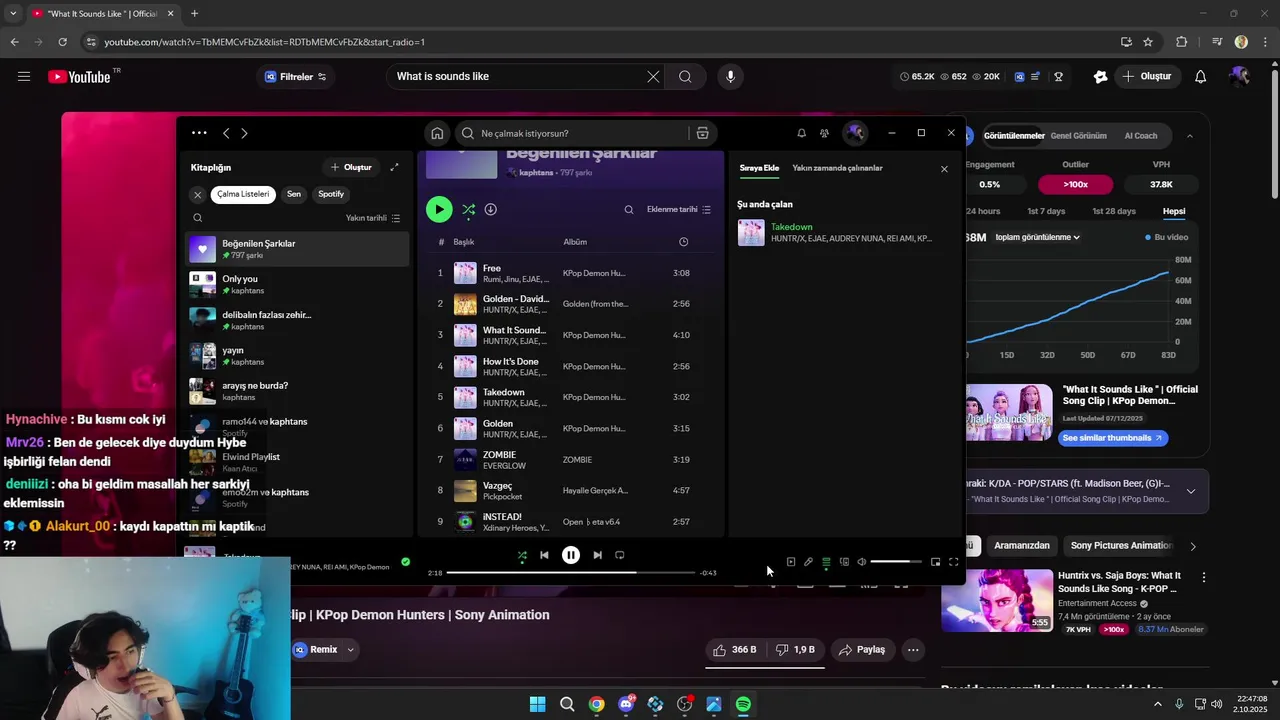Open YouTube hamburger menu
Image resolution: width=1280 pixels, height=720 pixels.
[x=24, y=77]
